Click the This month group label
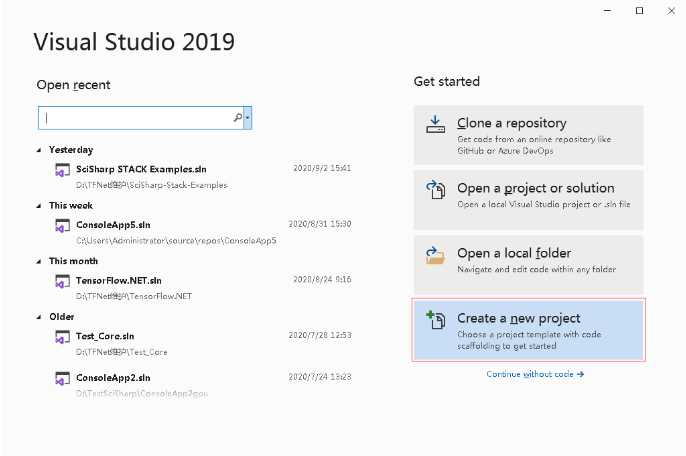 (x=74, y=261)
